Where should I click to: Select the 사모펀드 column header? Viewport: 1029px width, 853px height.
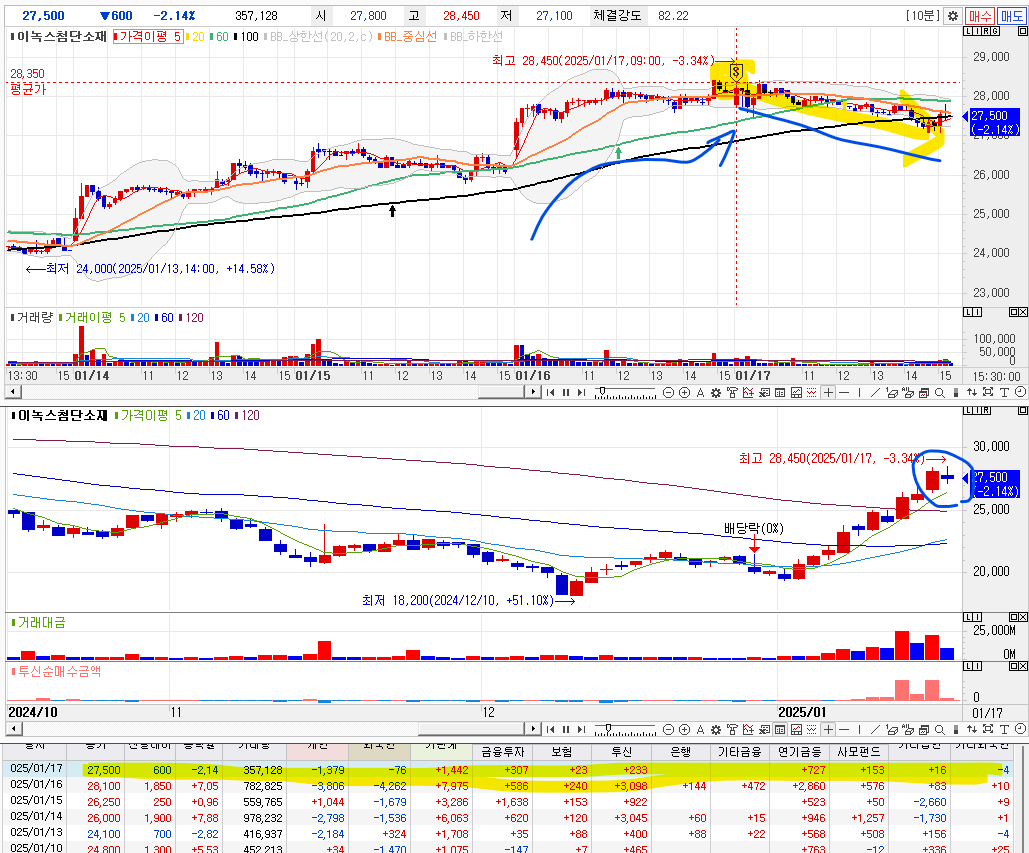pos(858,752)
